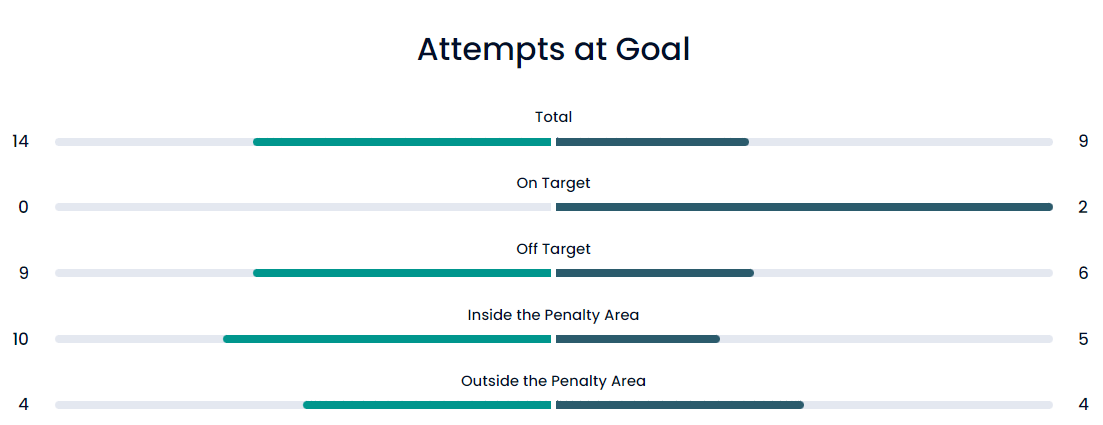Click the Inside Penalty Area value 10

(x=20, y=339)
